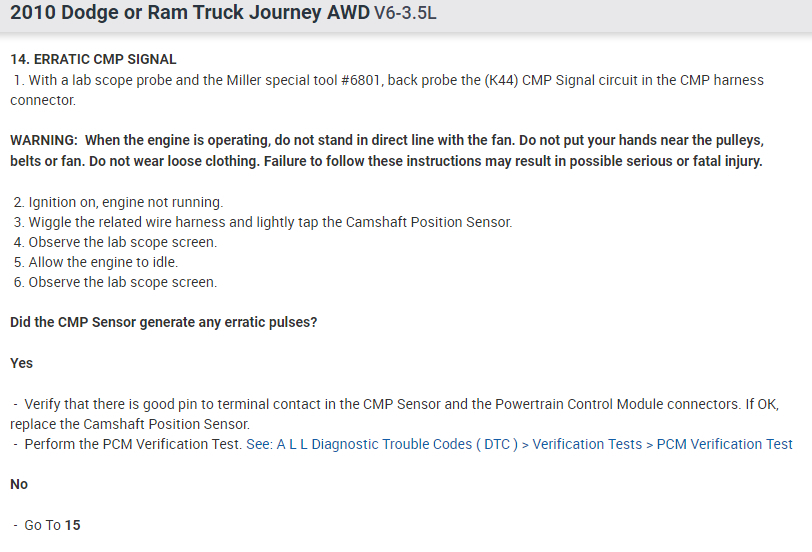Viewport: 812px width, 552px height.
Task: Click the 'replace the Camshaft Position Sensor' text
Action: coord(129,424)
